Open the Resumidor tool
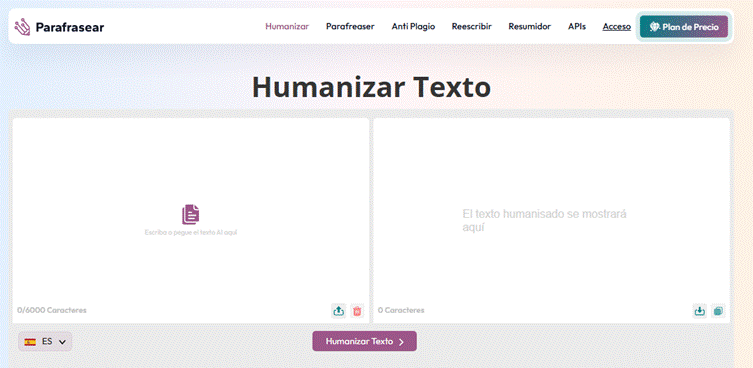This screenshot has height=368, width=753. tap(530, 26)
